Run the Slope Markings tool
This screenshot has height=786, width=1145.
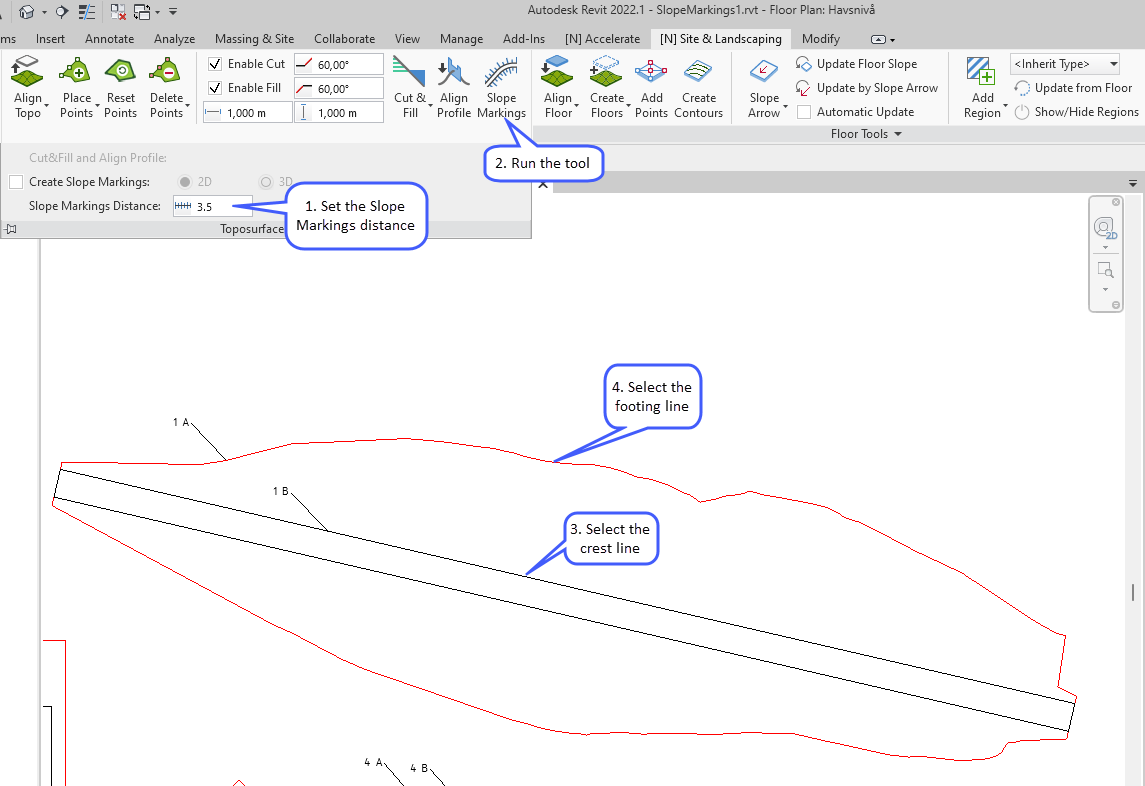pyautogui.click(x=501, y=88)
